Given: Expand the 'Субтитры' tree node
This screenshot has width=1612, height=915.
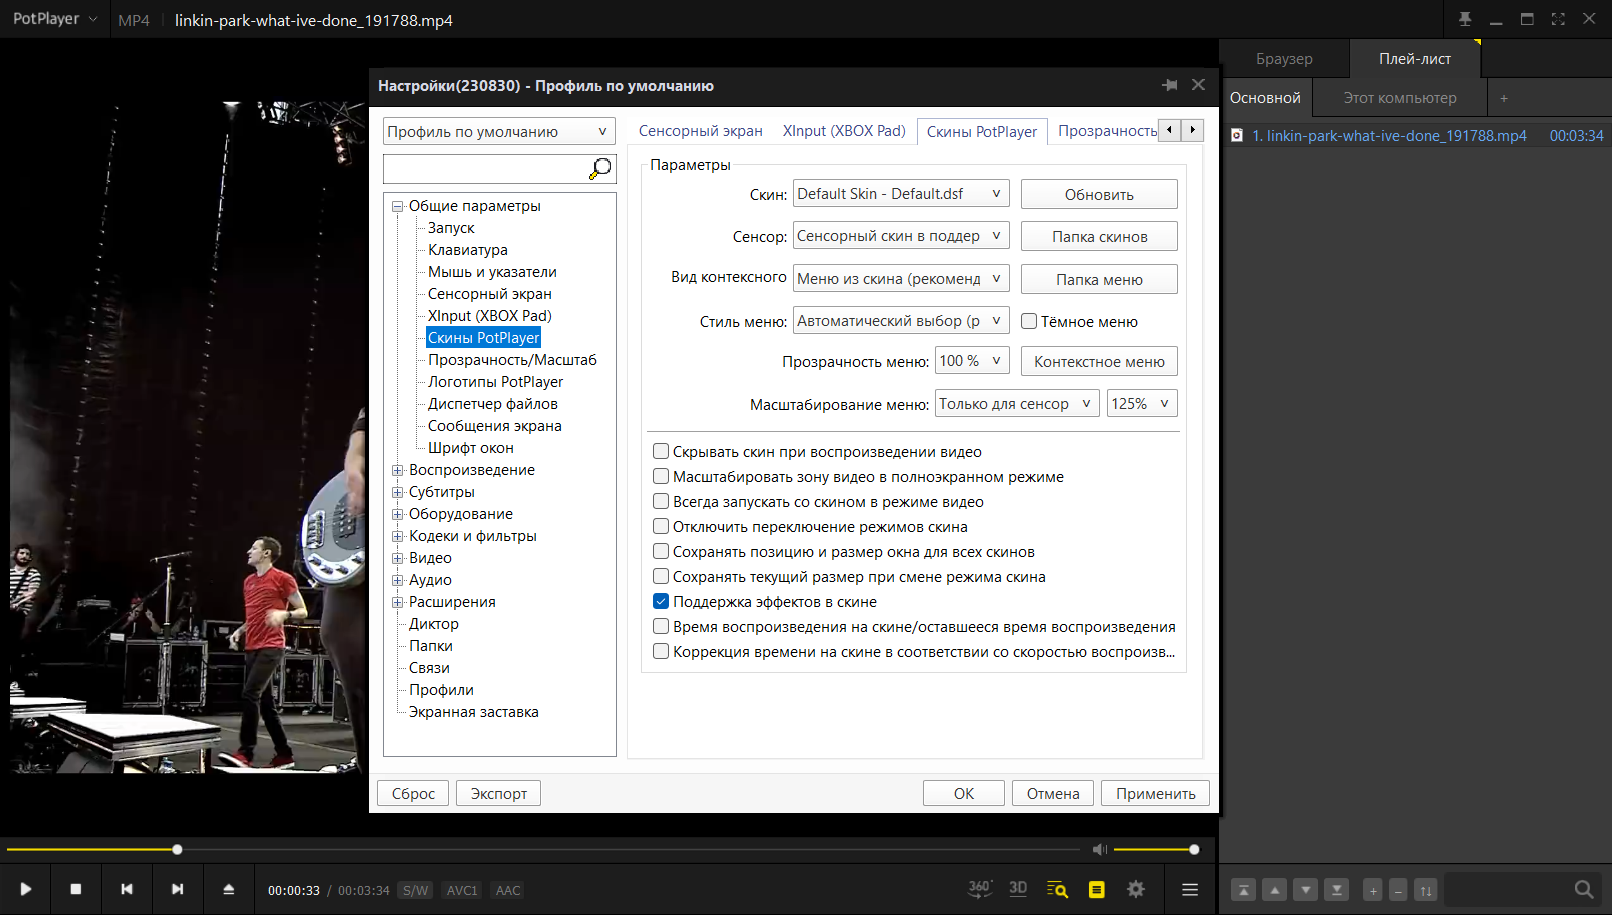Looking at the screenshot, I should [397, 492].
